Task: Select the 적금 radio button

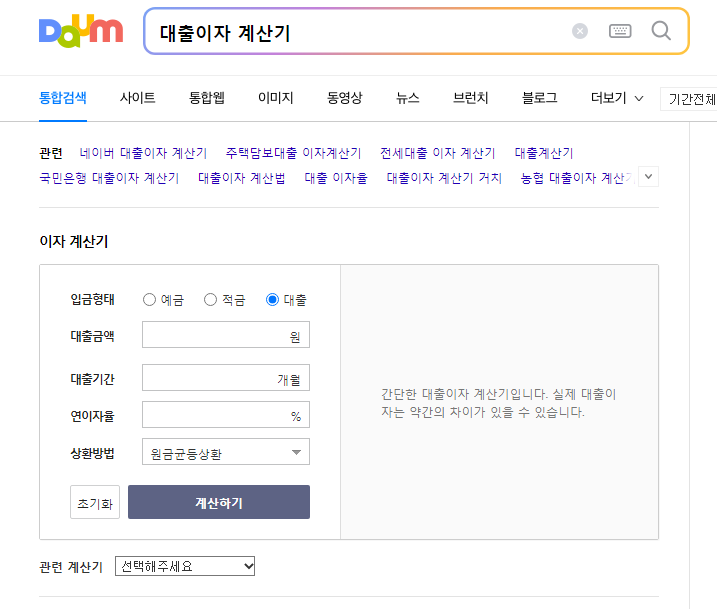Action: coord(210,299)
